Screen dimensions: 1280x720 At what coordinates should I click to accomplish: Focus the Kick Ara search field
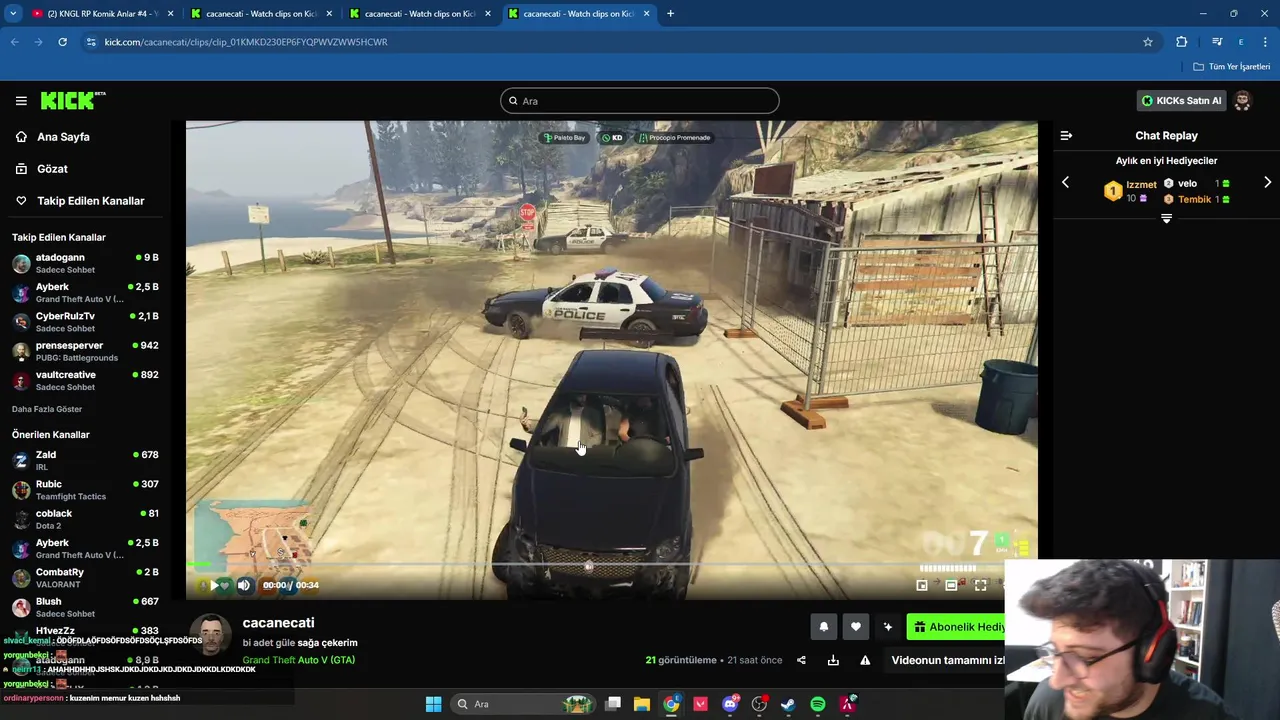640,101
